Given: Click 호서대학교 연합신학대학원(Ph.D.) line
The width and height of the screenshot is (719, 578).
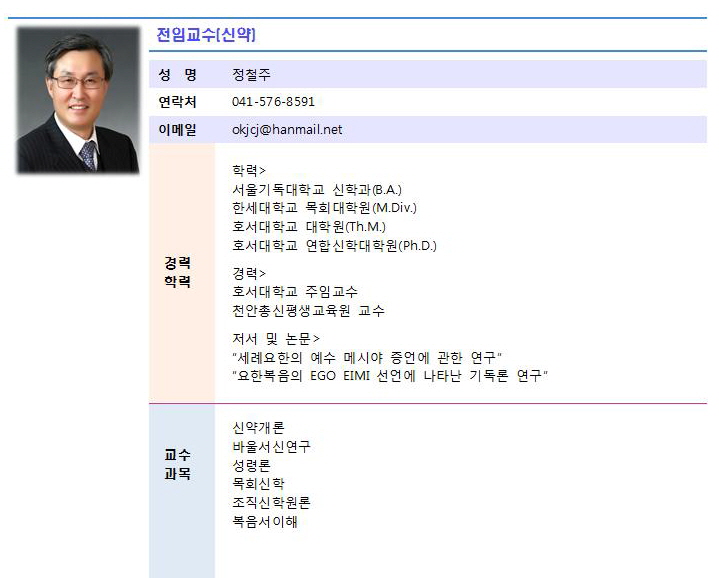Looking at the screenshot, I should (334, 246).
